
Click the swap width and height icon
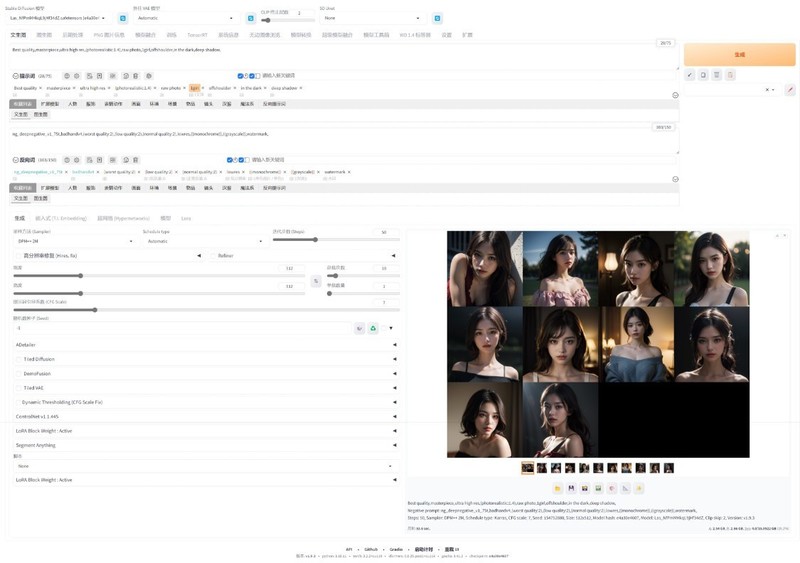click(316, 281)
